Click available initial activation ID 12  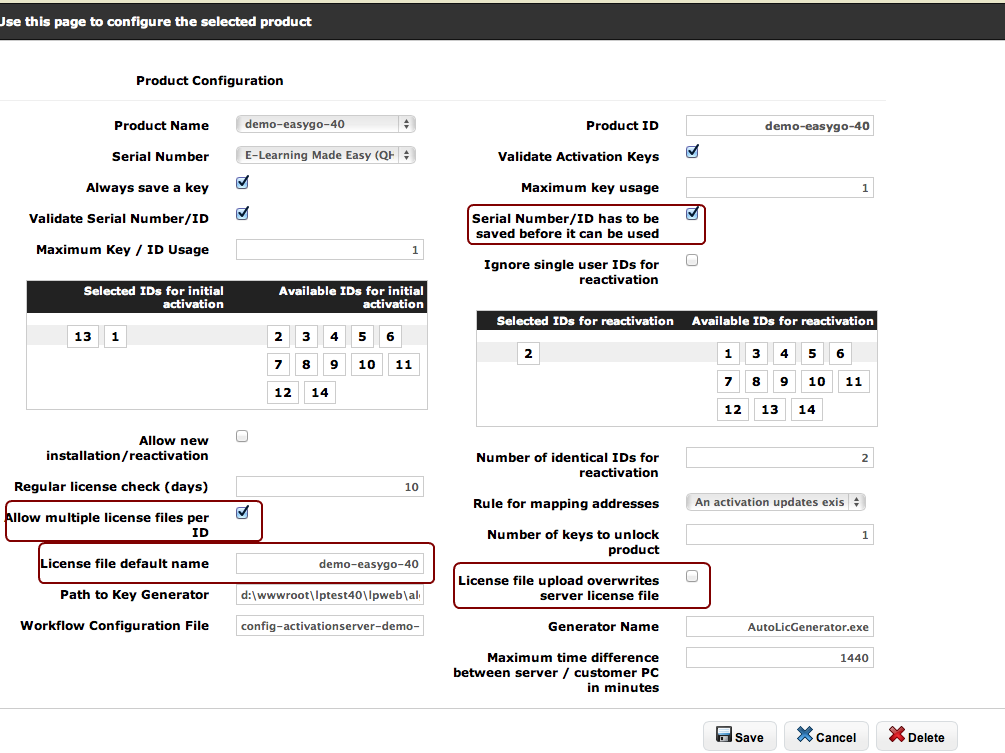(x=283, y=393)
